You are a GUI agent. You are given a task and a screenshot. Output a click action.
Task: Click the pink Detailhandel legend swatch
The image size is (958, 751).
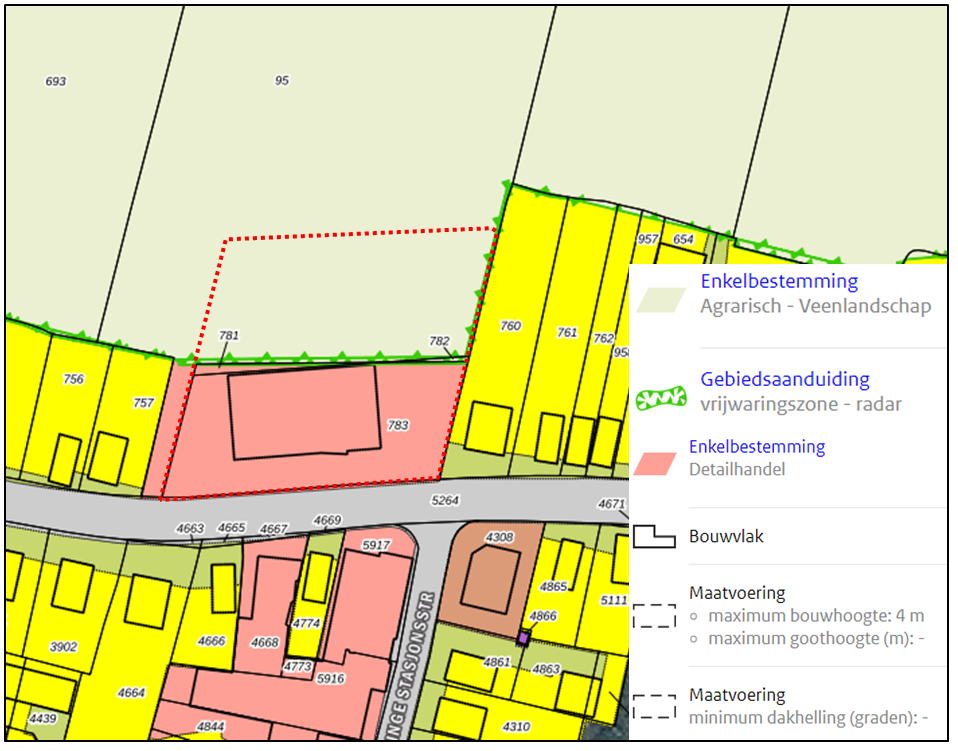[655, 464]
